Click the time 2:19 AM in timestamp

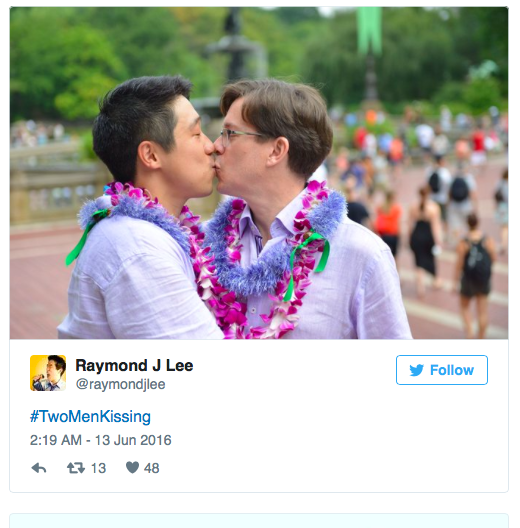(x=56, y=440)
